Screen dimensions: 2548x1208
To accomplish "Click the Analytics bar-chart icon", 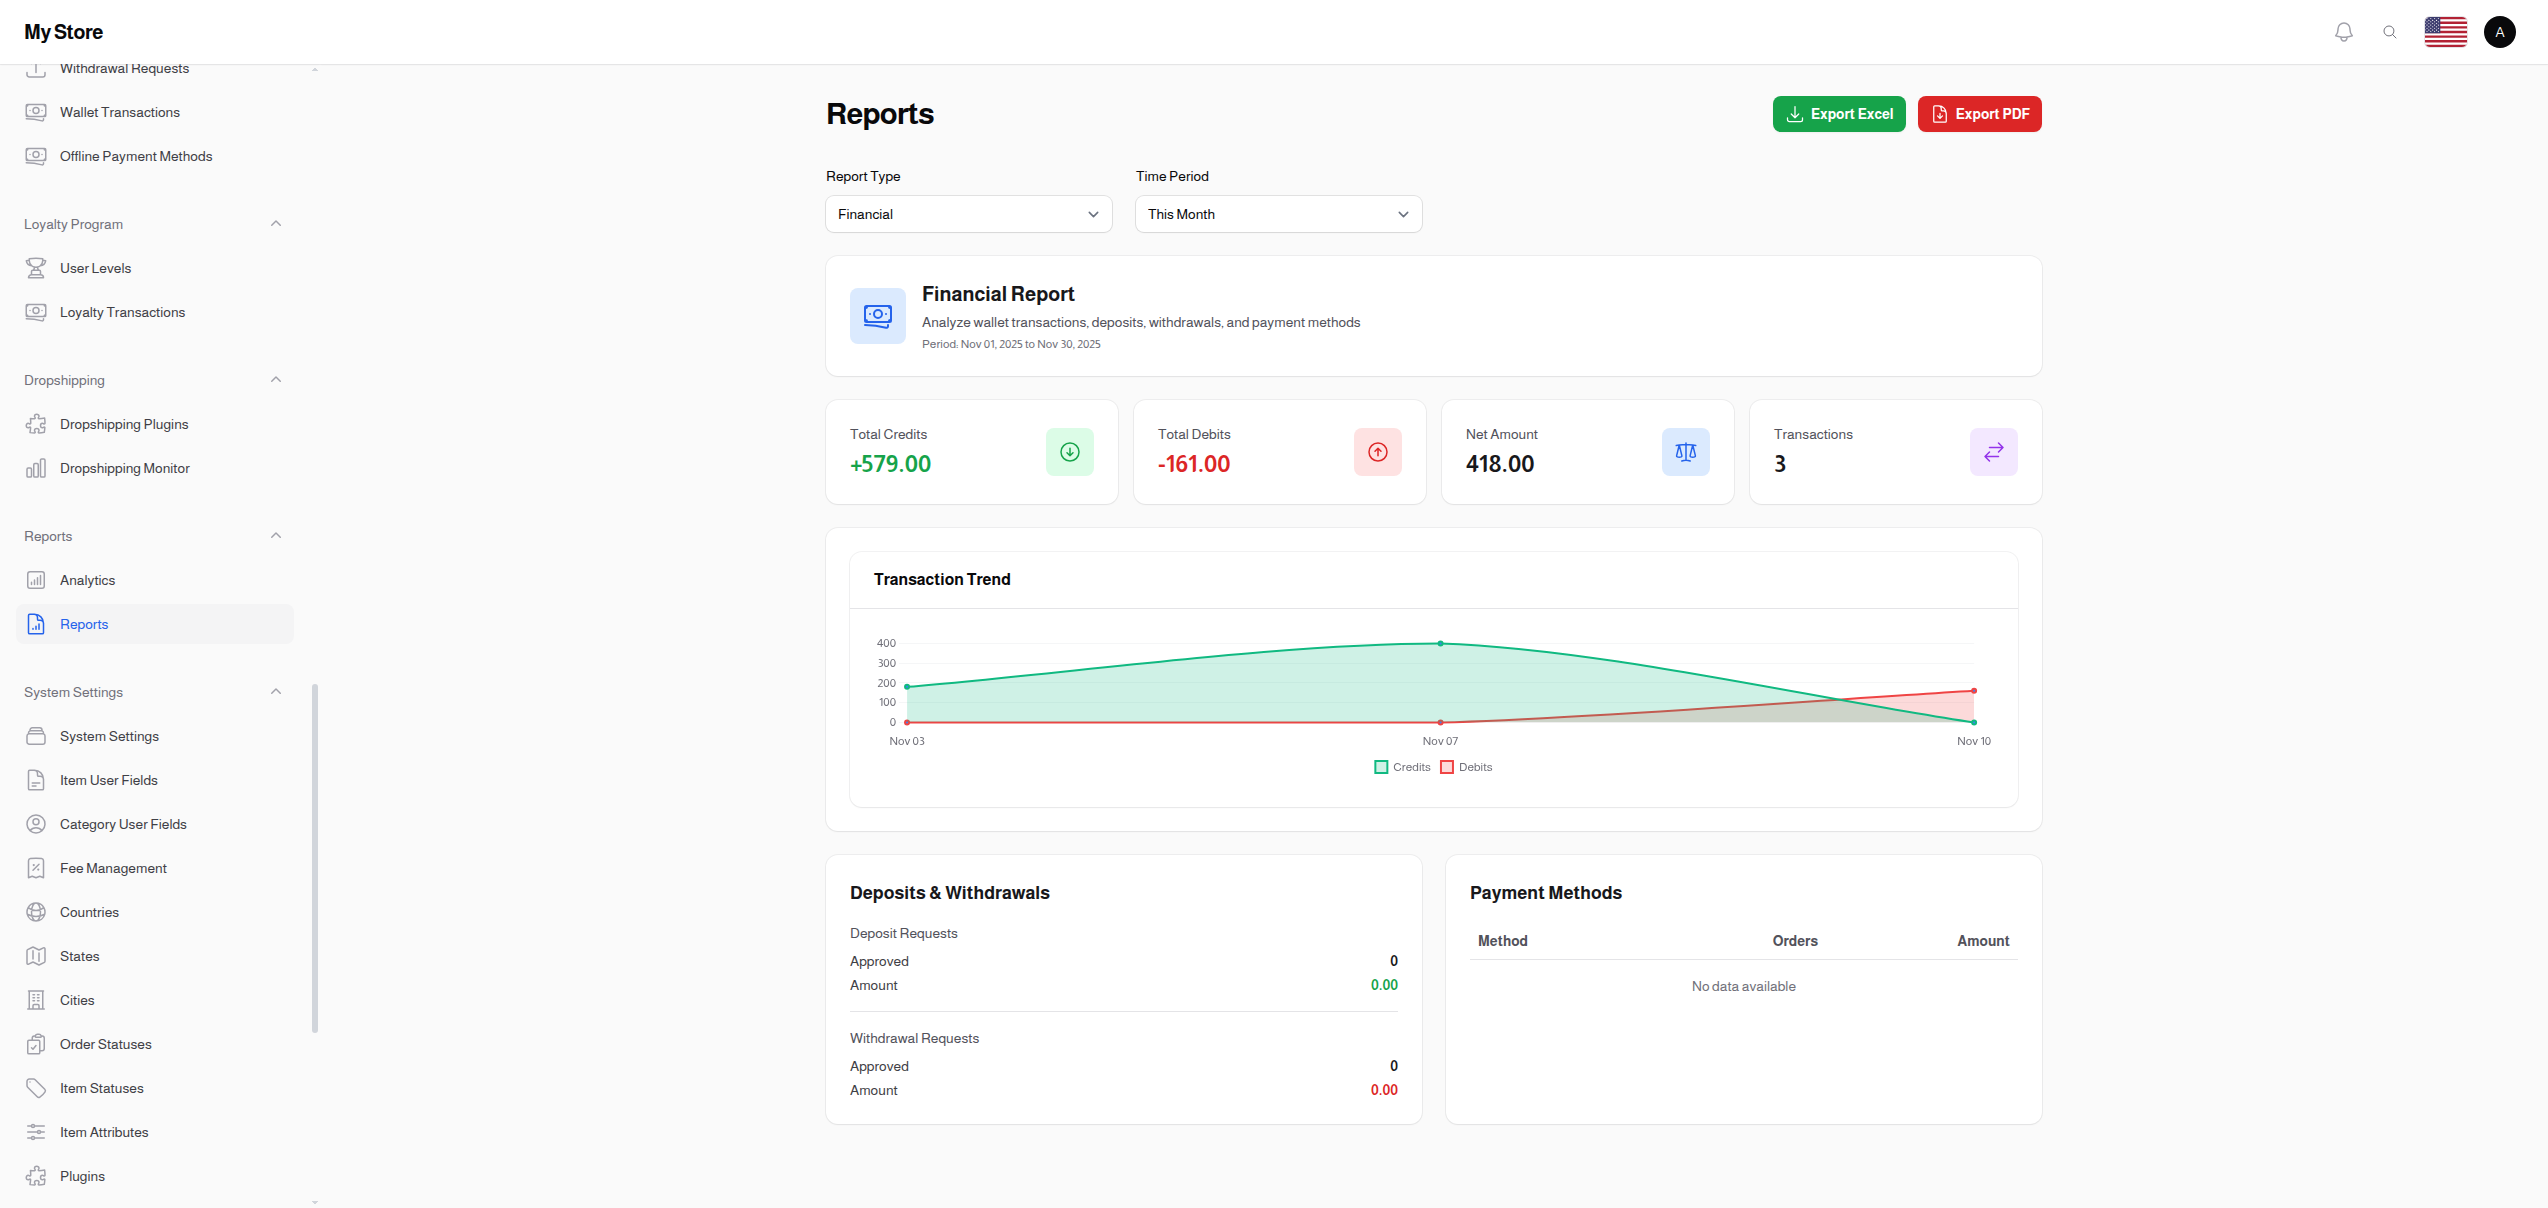I will click(36, 580).
